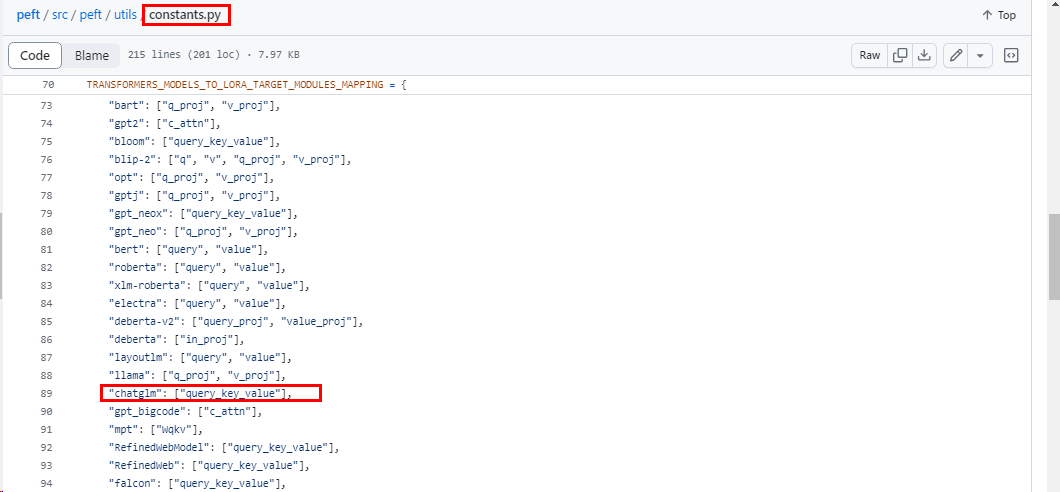The width and height of the screenshot is (1060, 492).
Task: Click the "deberta-v2" mapping code line
Action: 236,321
